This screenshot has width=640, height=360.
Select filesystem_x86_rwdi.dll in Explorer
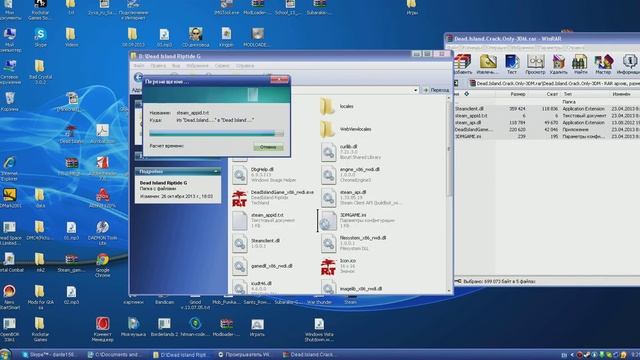354,243
